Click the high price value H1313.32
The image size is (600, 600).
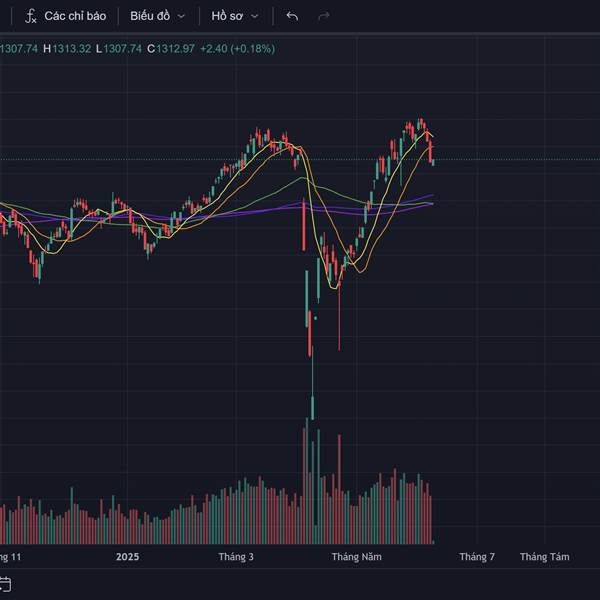[x=67, y=49]
